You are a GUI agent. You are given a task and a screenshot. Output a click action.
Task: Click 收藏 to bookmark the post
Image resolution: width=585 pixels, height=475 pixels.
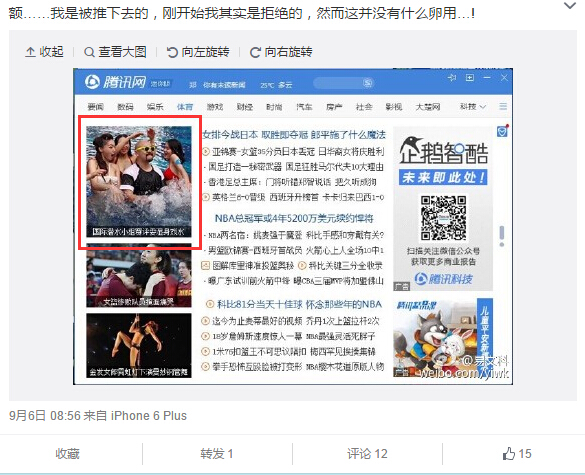click(68, 454)
